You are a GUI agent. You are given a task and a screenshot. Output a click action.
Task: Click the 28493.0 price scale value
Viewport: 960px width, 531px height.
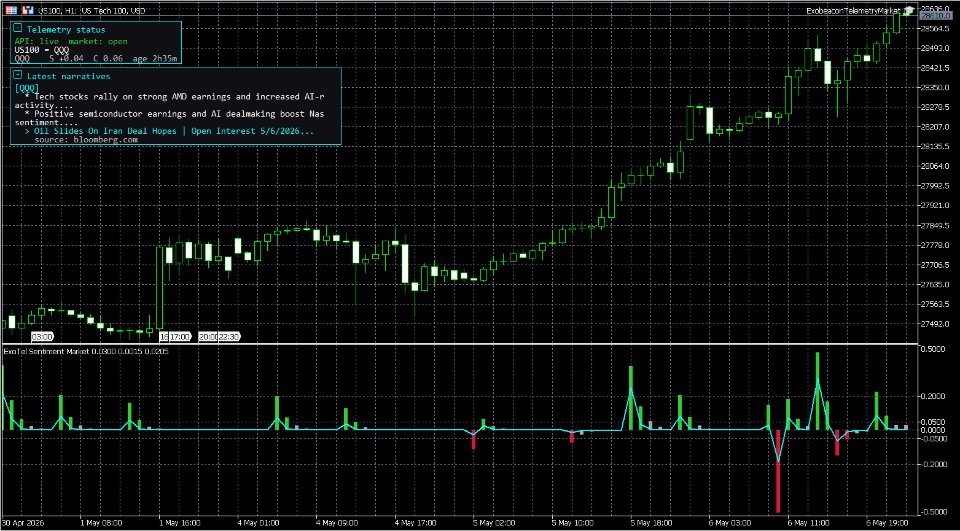pos(934,48)
